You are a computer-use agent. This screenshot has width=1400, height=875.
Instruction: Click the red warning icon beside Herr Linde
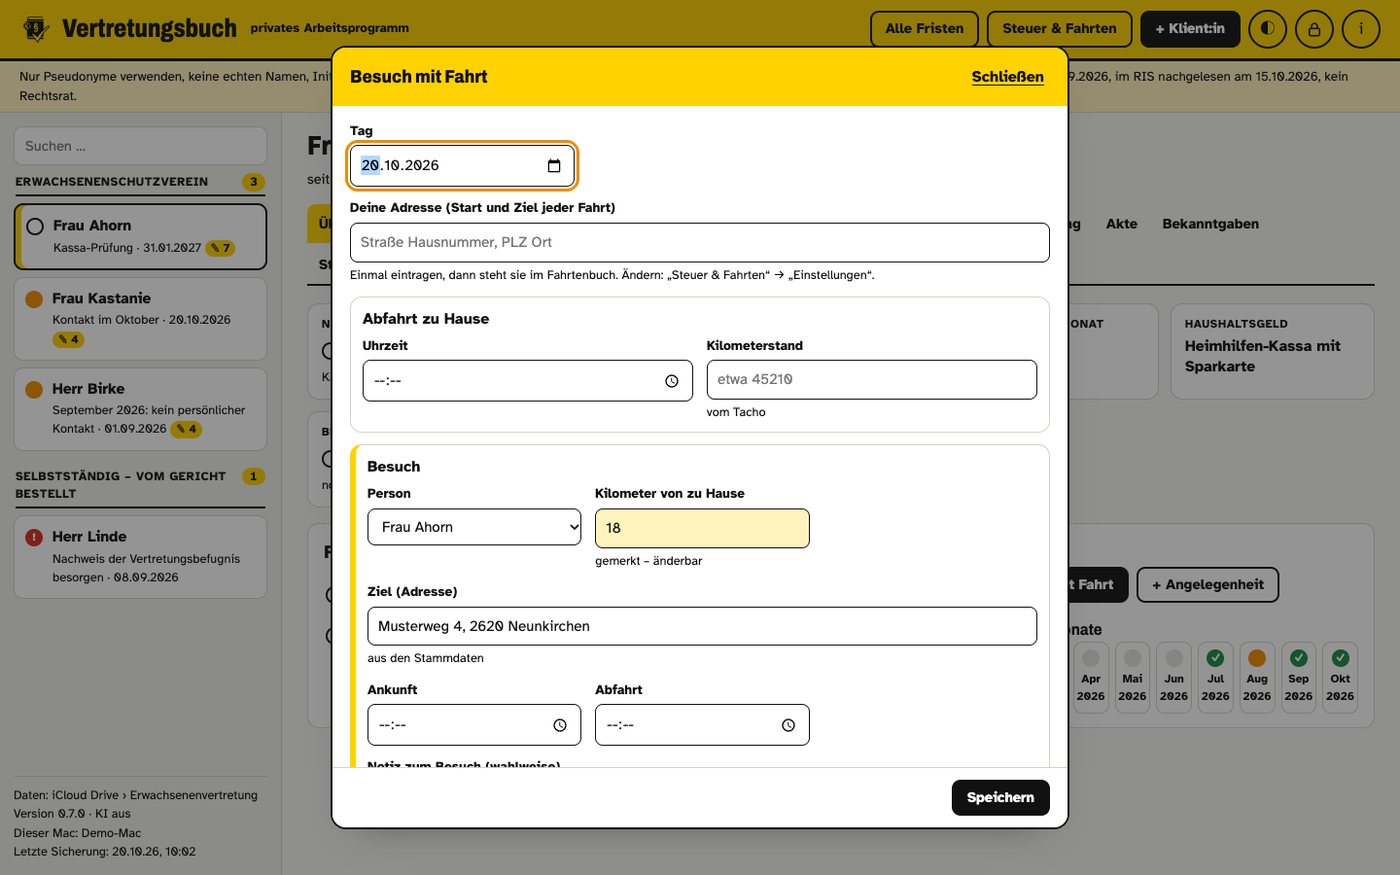pos(34,537)
